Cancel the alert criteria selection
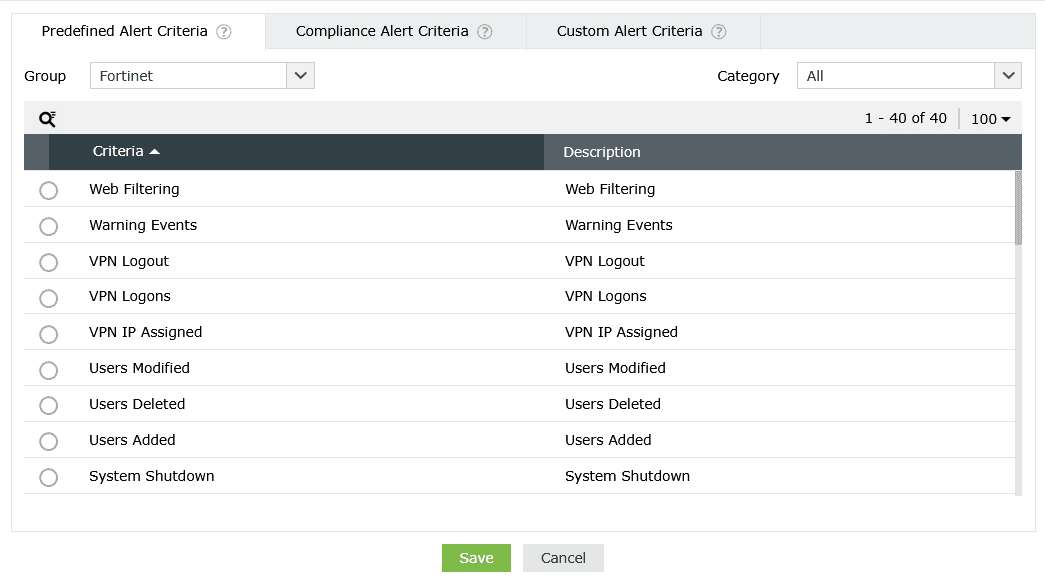Screen dimensions: 1045x578 coord(563,557)
